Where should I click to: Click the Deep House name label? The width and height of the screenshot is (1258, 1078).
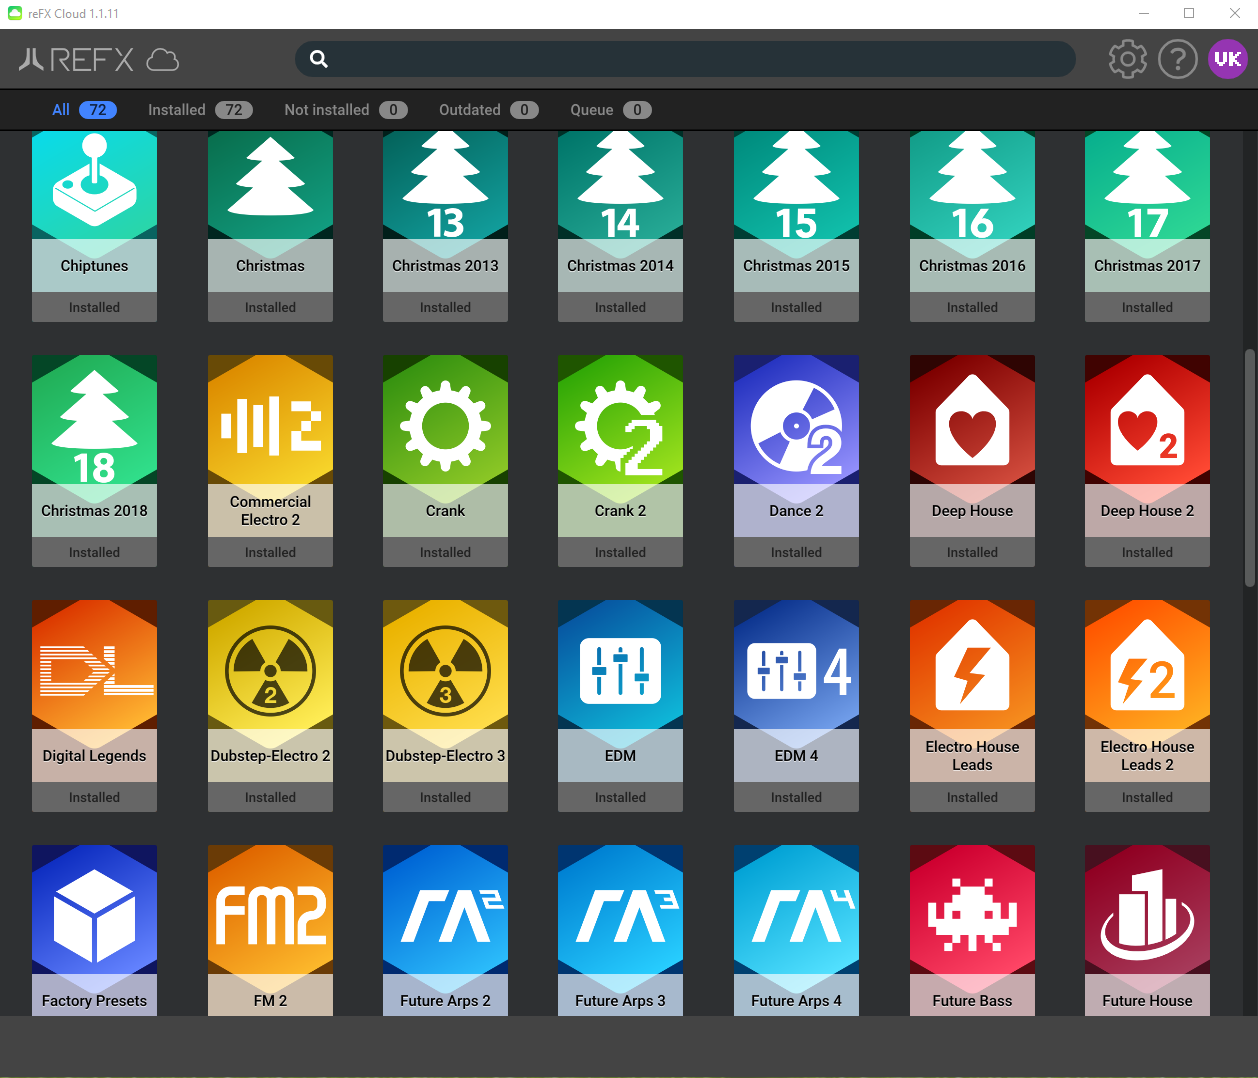tap(972, 511)
